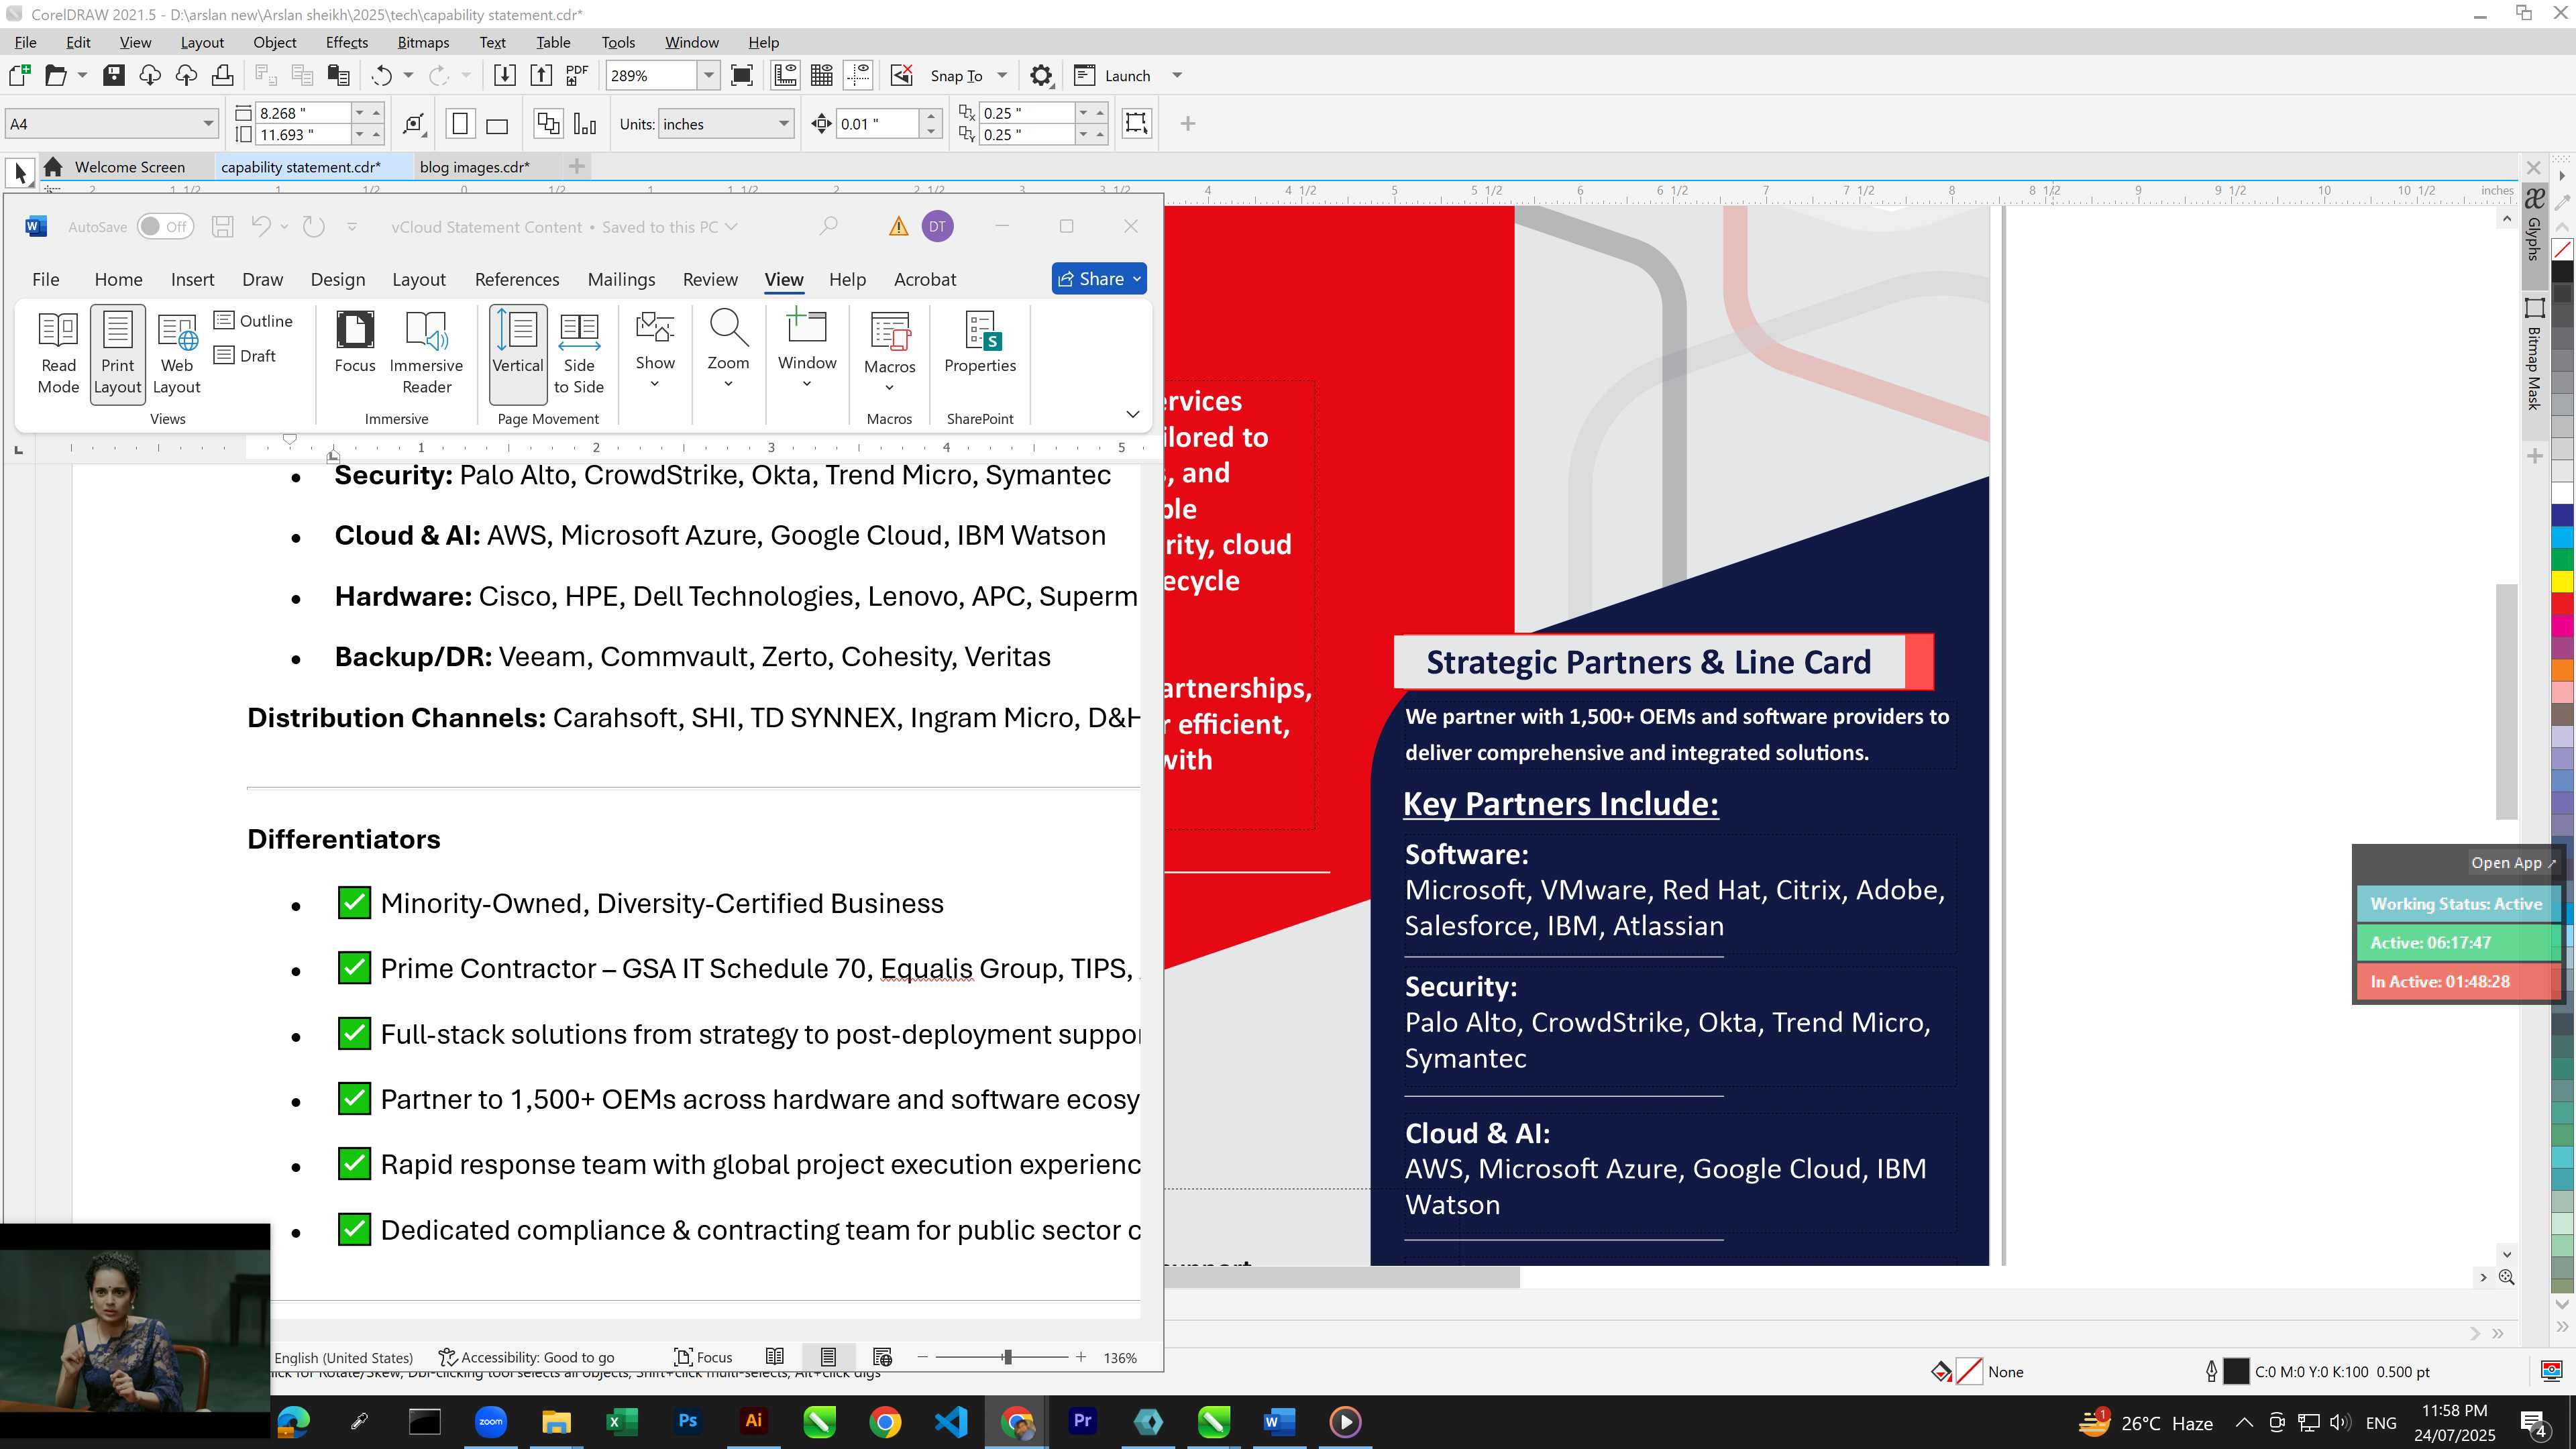Viewport: 2576px width, 1449px height.
Task: Click Word warning triangle icon
Action: point(898,227)
